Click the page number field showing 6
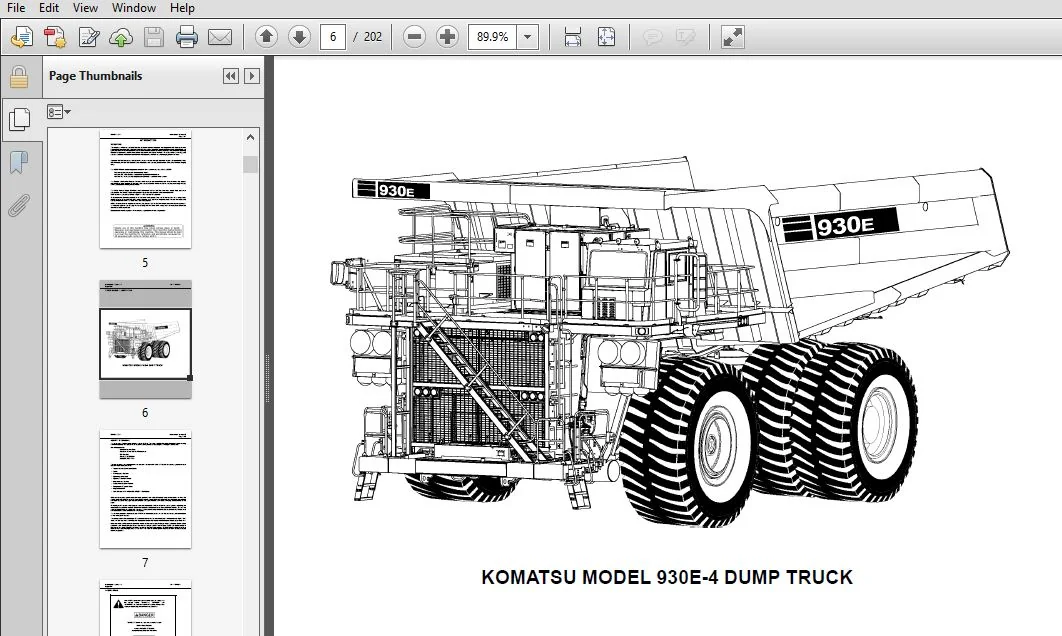This screenshot has height=636, width=1062. pos(333,37)
